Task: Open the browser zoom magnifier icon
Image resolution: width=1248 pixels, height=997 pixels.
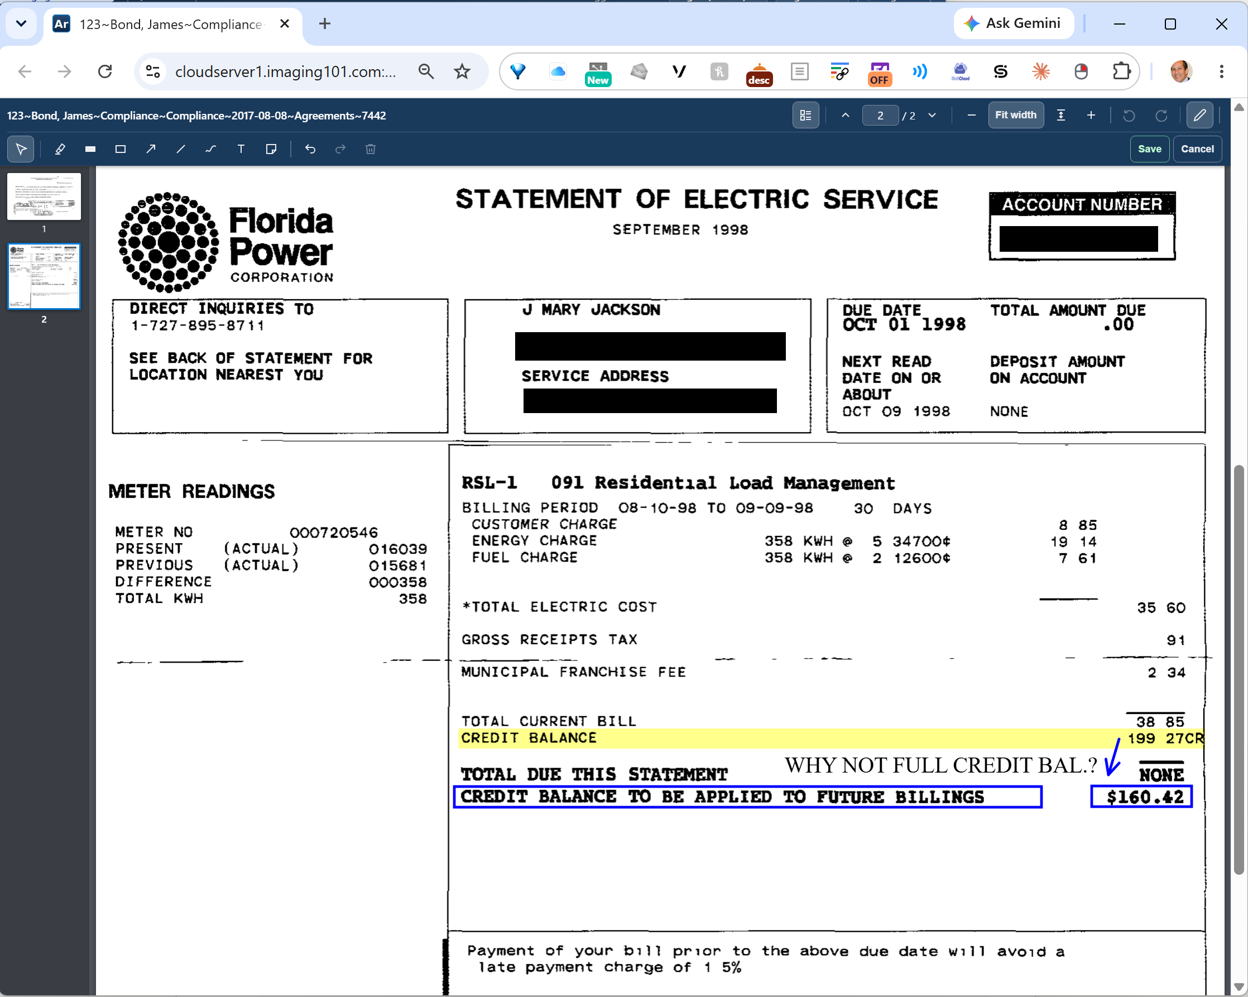Action: pos(426,71)
